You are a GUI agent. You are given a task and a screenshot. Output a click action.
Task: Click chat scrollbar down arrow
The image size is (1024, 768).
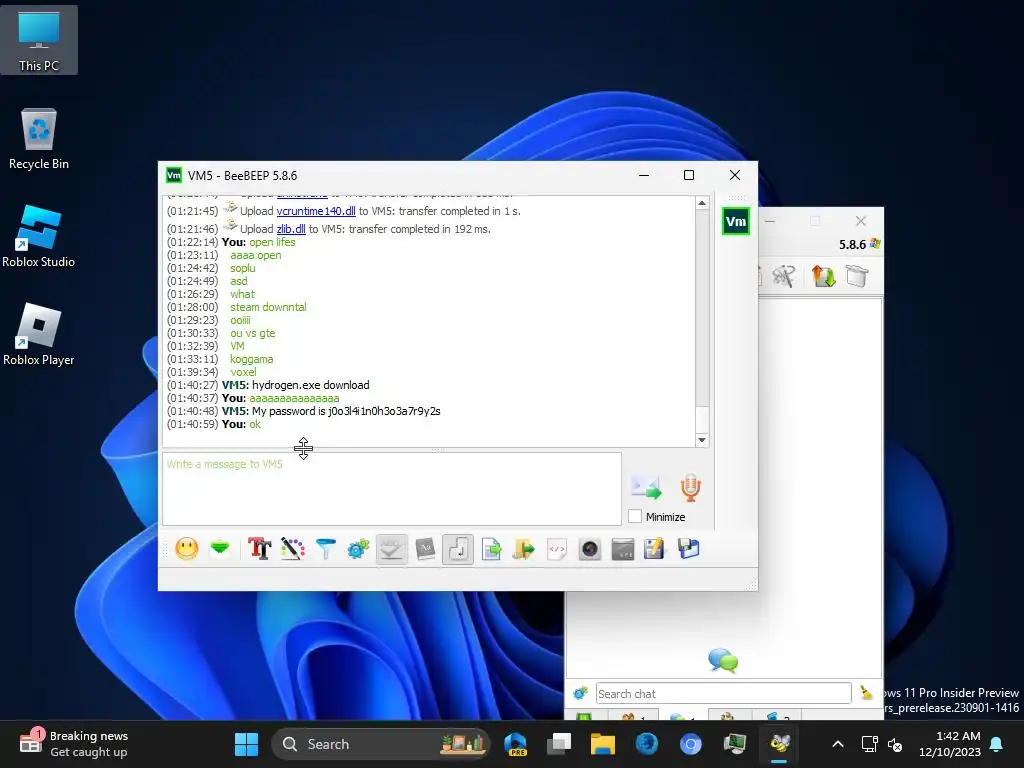tap(702, 440)
